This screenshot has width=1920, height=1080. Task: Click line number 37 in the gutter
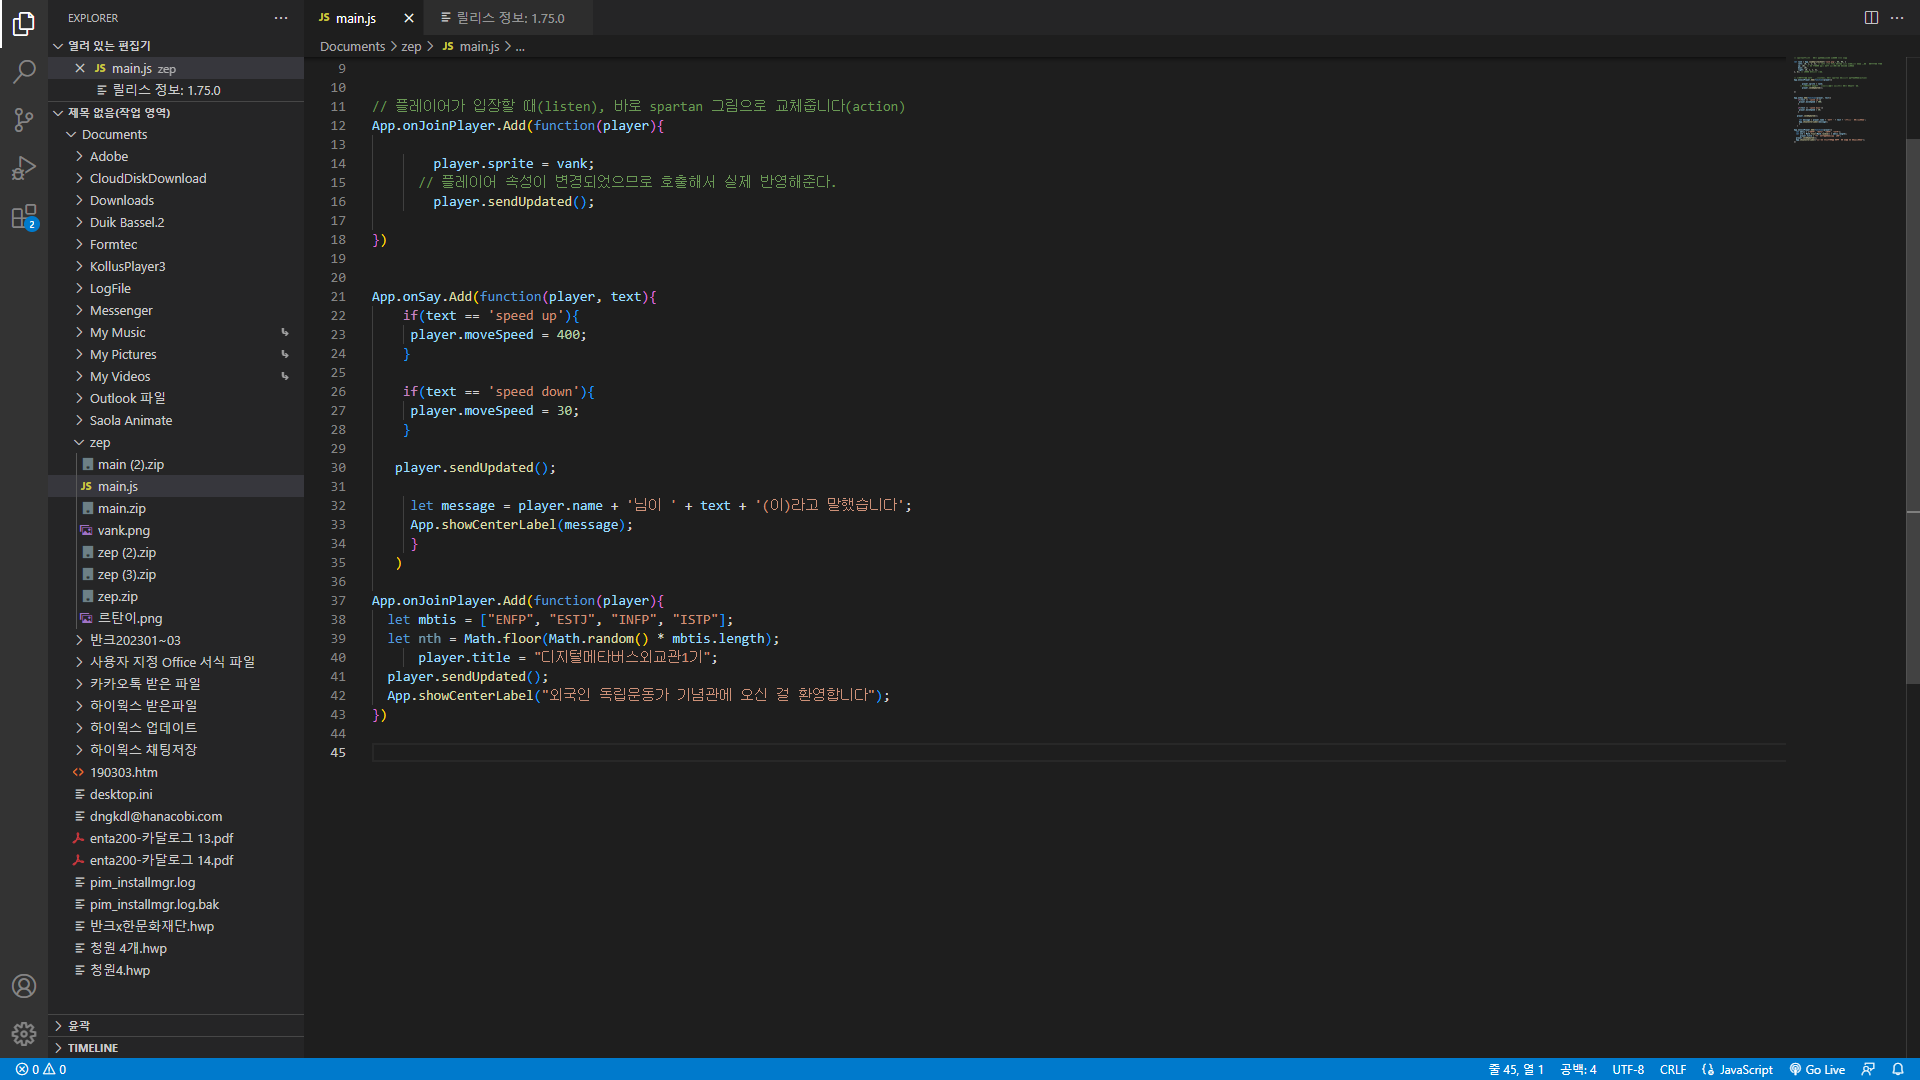338,601
